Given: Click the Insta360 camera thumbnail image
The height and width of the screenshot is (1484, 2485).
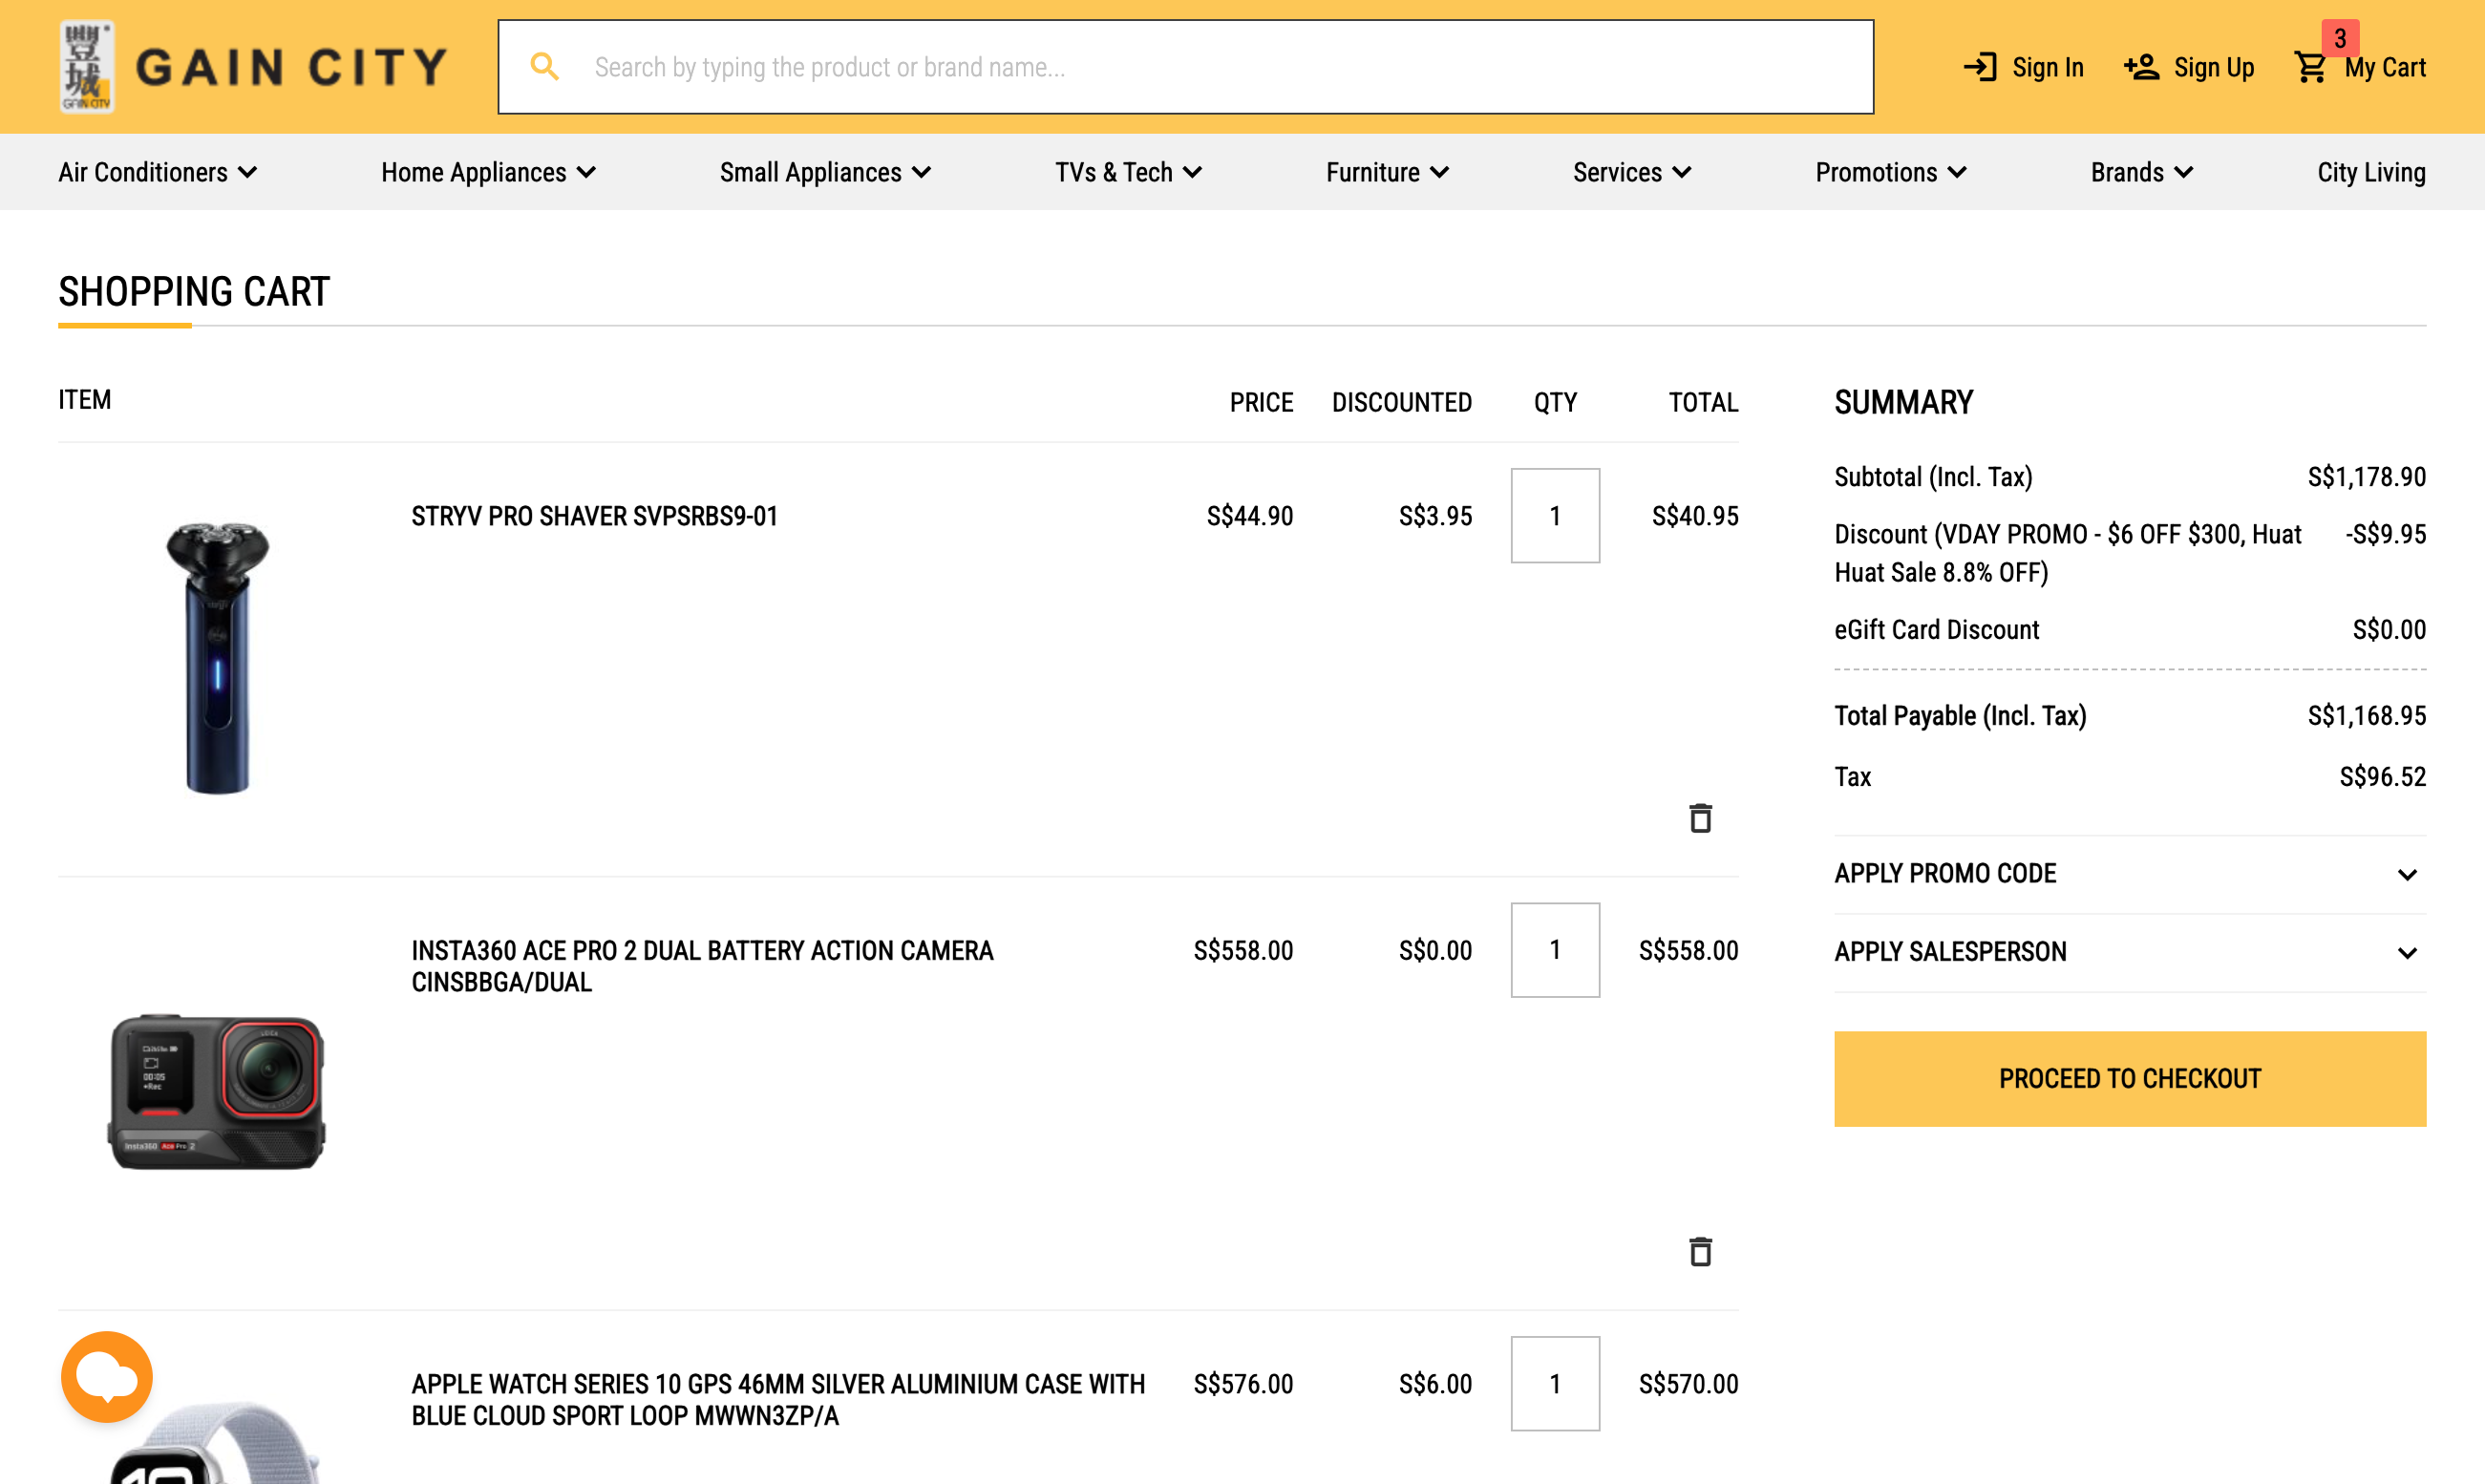Looking at the screenshot, I should 217,1091.
